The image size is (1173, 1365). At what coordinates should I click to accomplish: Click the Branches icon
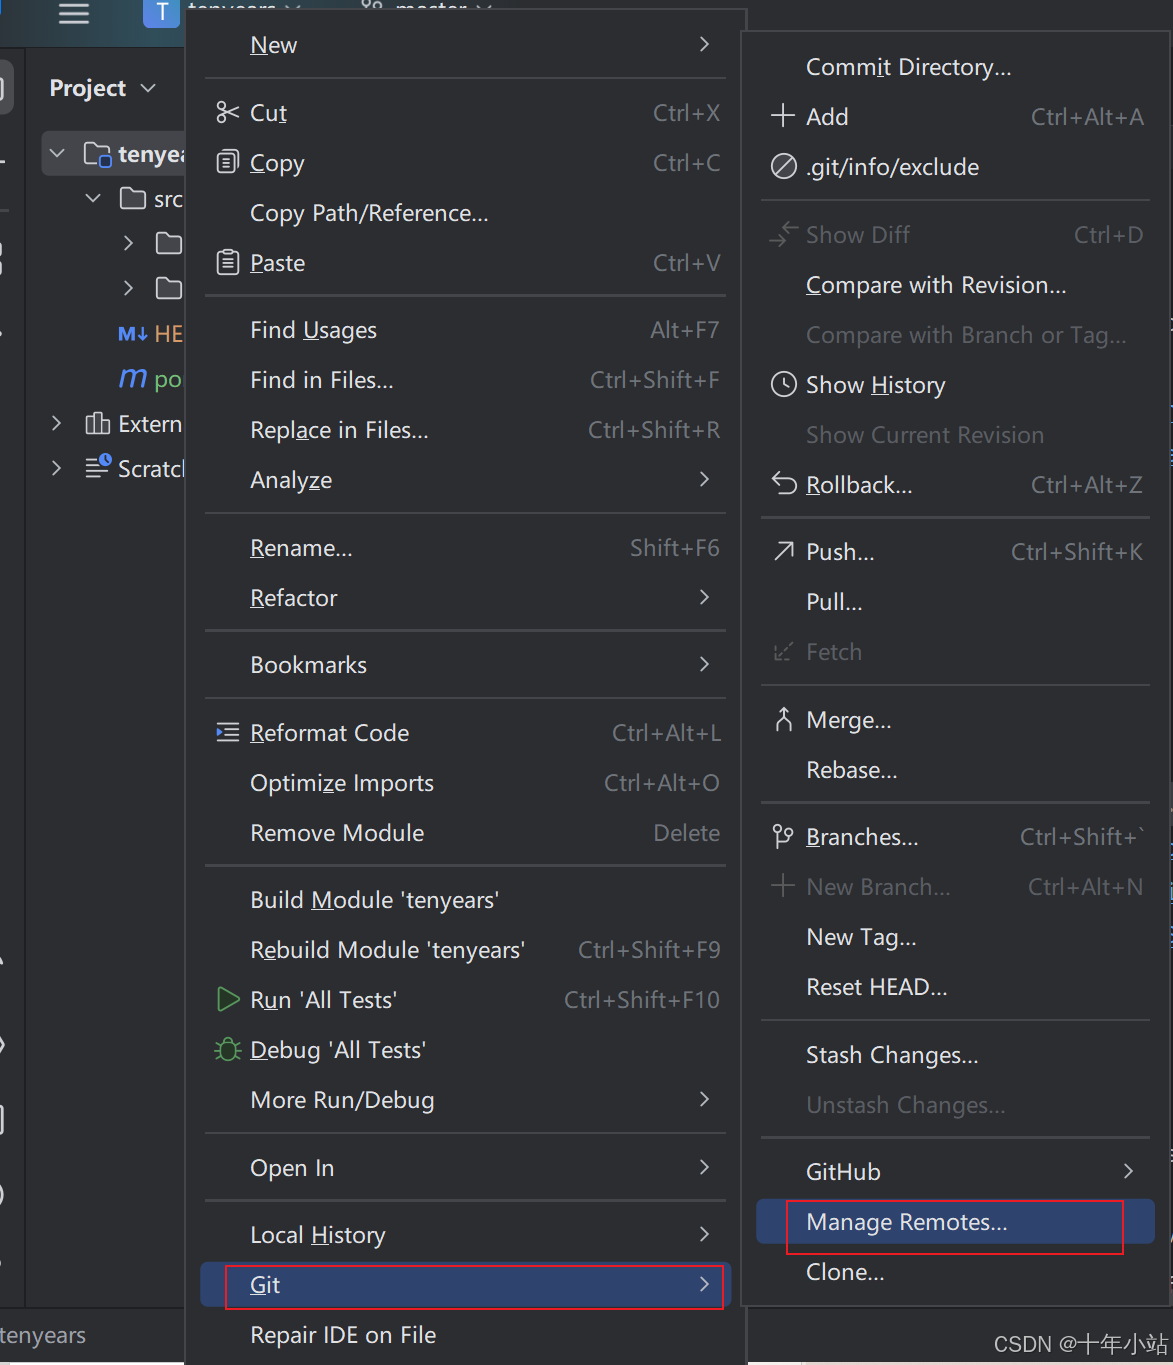(x=783, y=836)
